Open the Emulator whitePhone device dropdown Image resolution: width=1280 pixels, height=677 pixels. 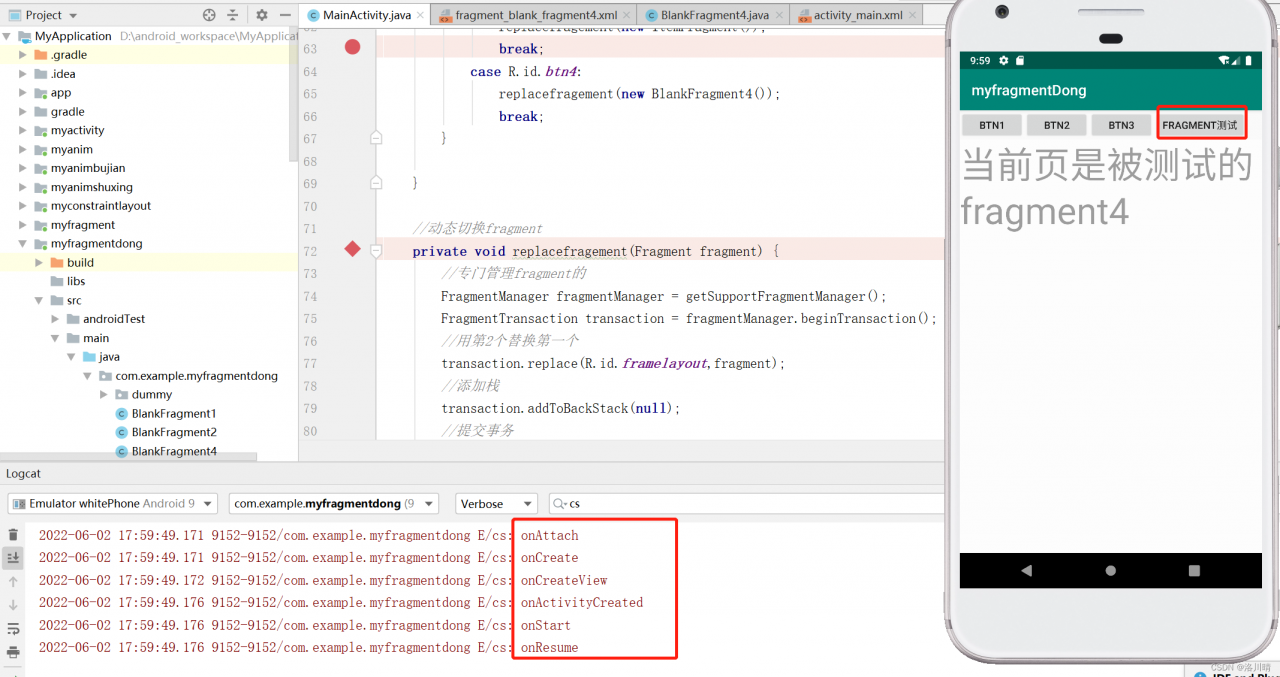click(x=114, y=504)
